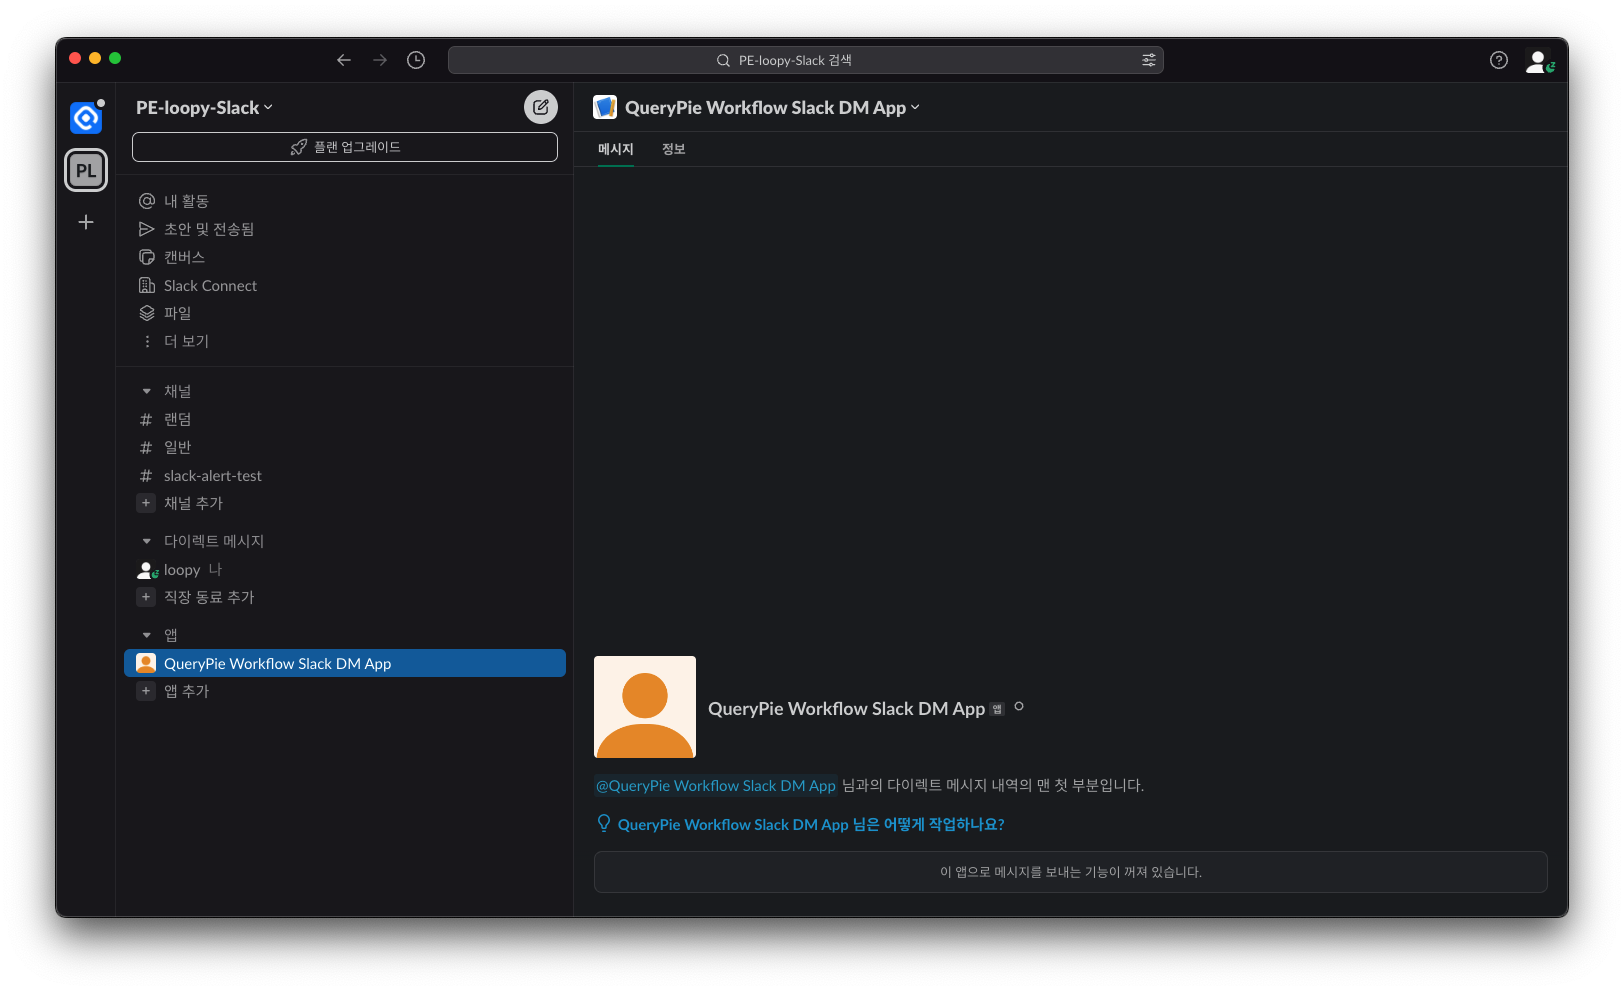This screenshot has width=1624, height=991.
Task: Go back with the left arrow
Action: tap(344, 60)
